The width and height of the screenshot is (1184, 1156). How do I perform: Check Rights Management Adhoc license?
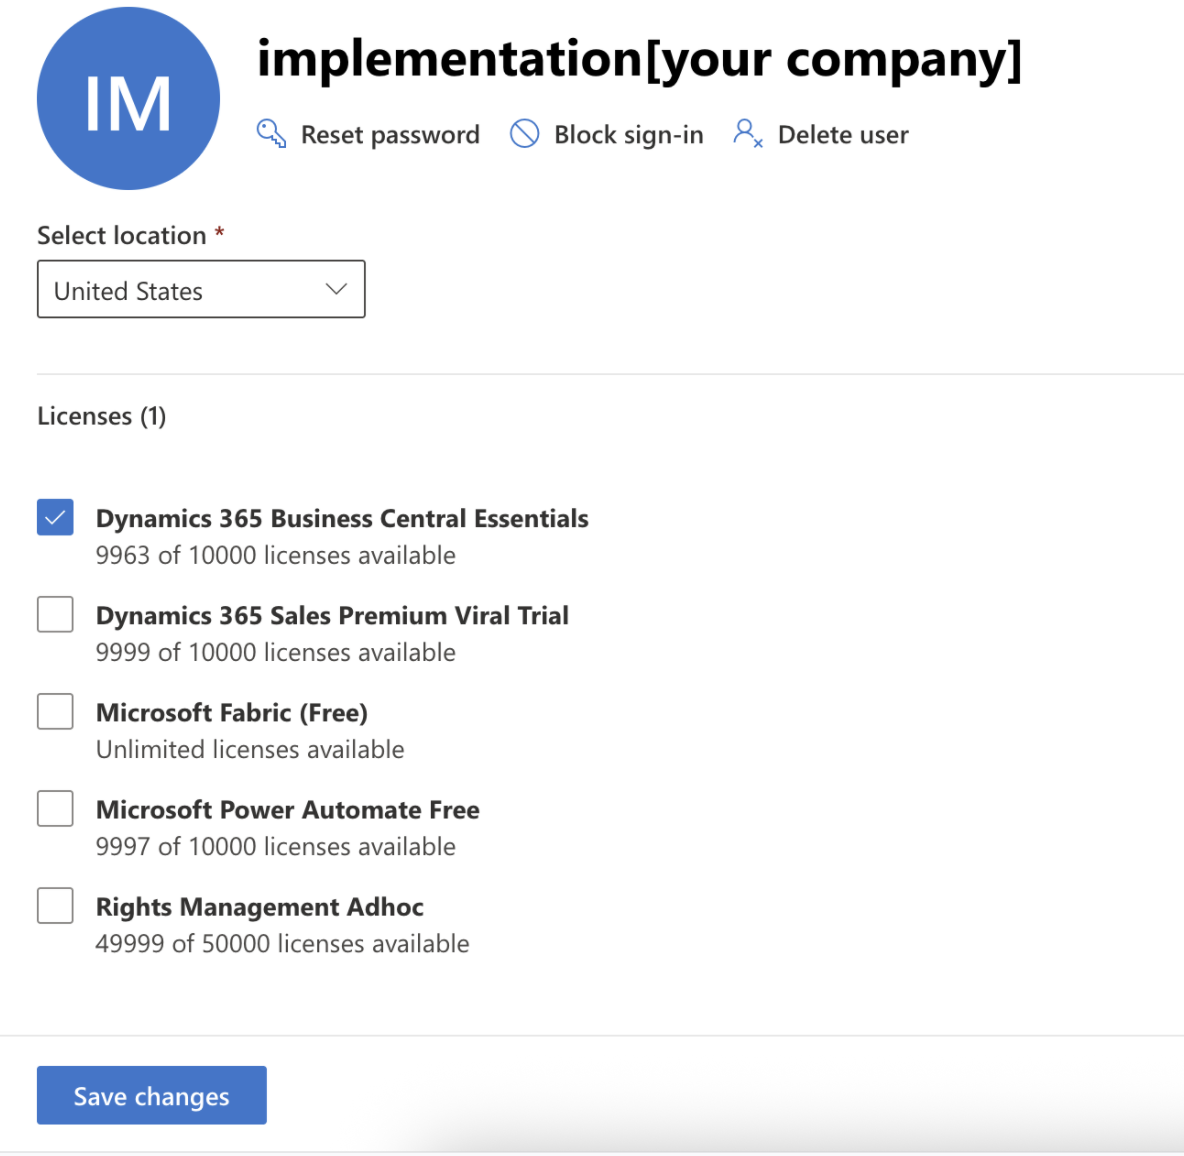pyautogui.click(x=55, y=905)
